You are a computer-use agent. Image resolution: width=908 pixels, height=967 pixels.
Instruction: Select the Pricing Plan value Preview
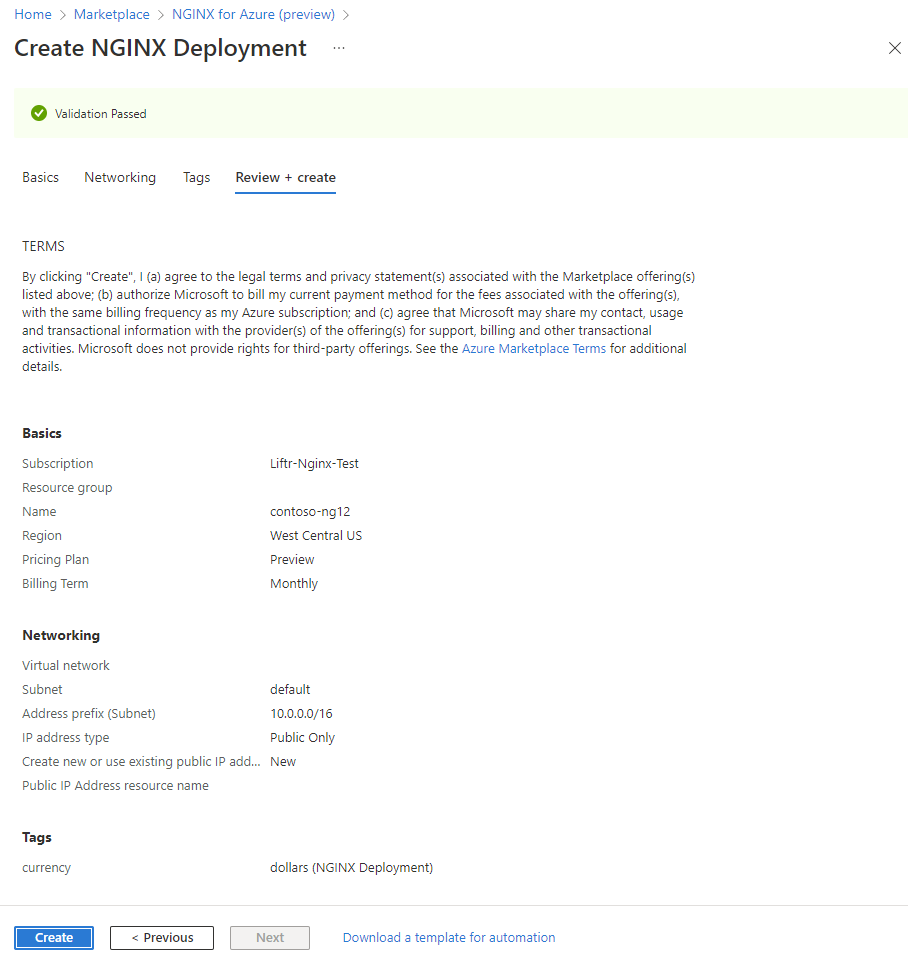(292, 560)
